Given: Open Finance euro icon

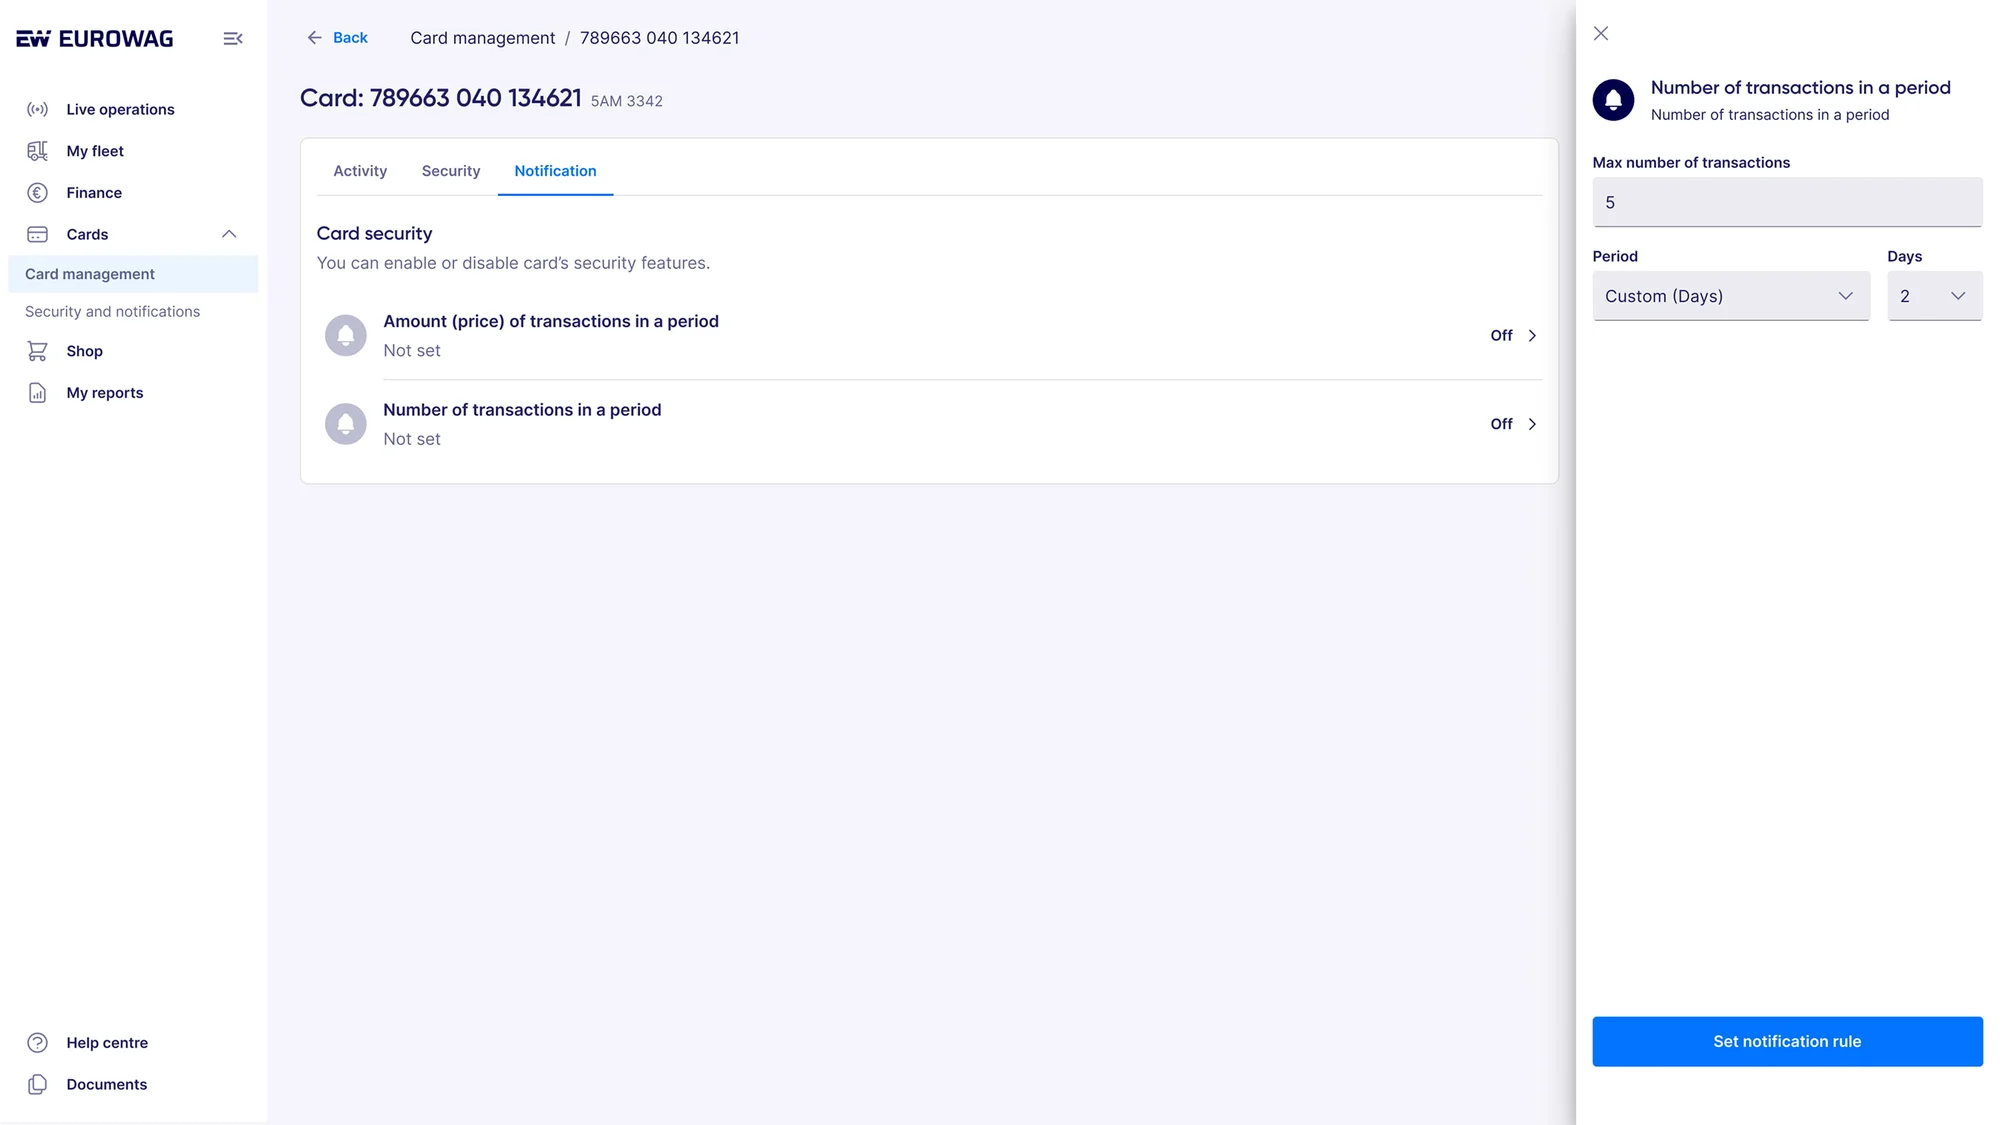Looking at the screenshot, I should point(37,193).
